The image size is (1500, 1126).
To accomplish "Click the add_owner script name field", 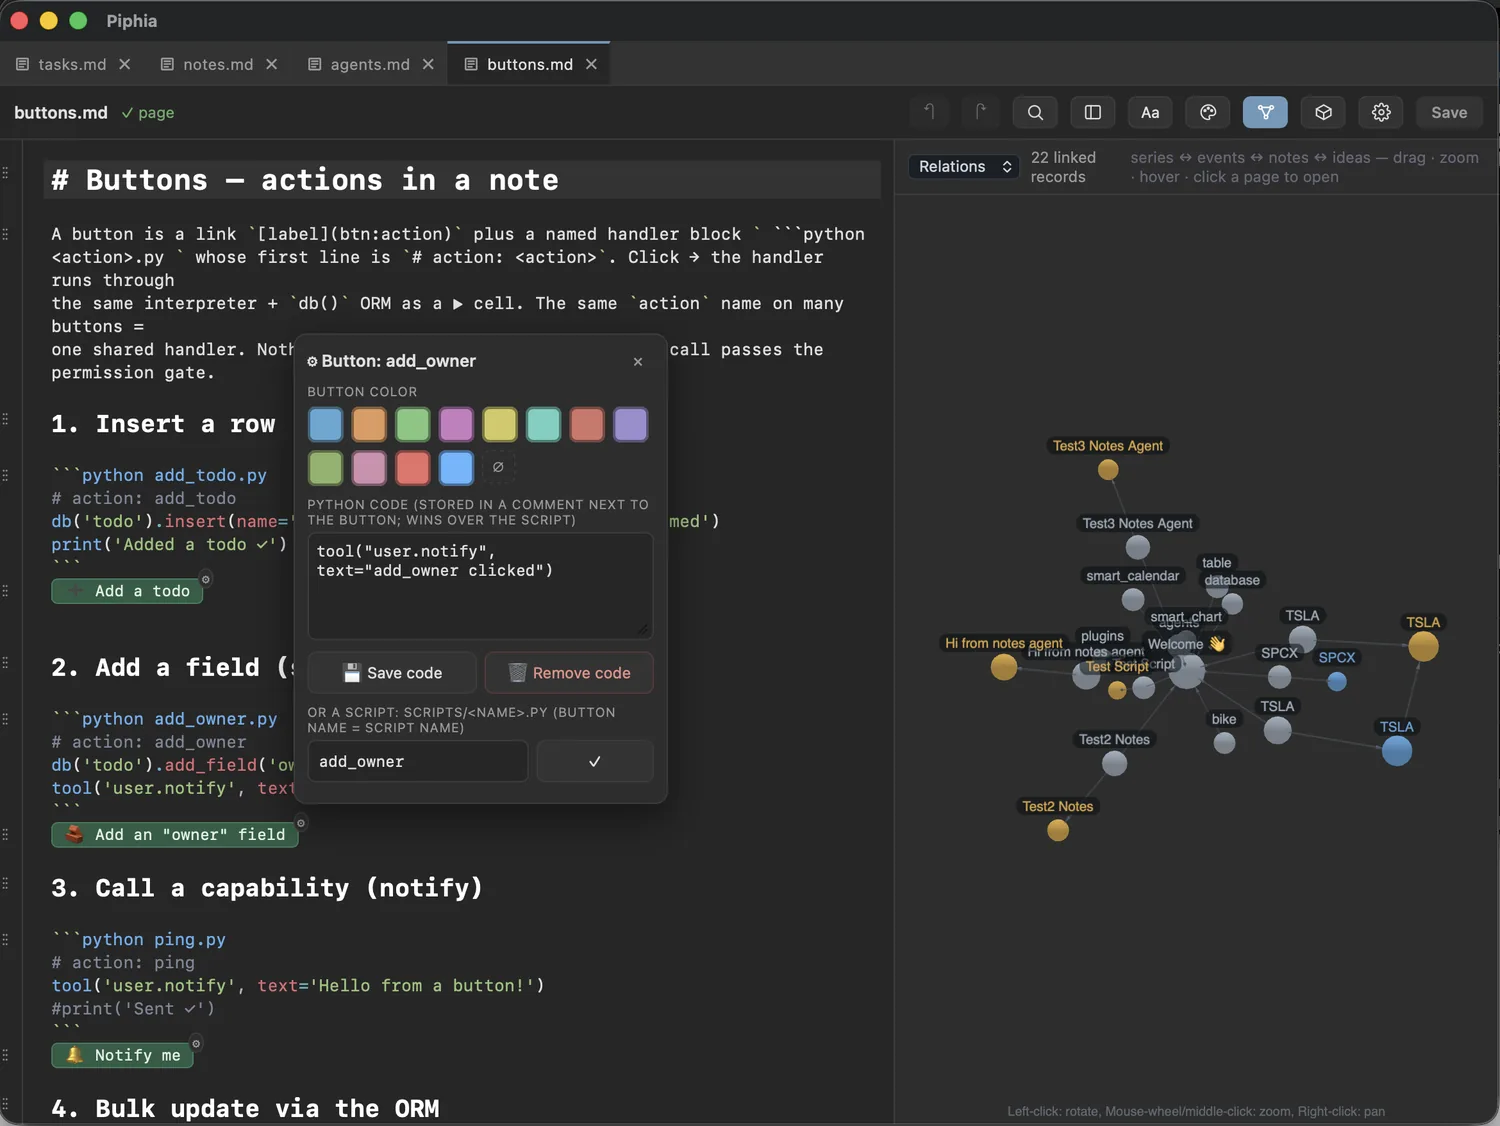I will tap(417, 761).
